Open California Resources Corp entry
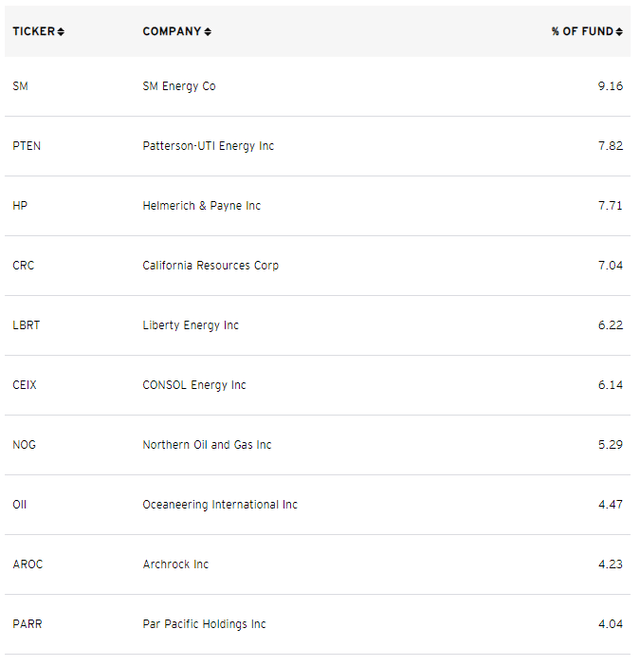This screenshot has height=666, width=640. (210, 266)
